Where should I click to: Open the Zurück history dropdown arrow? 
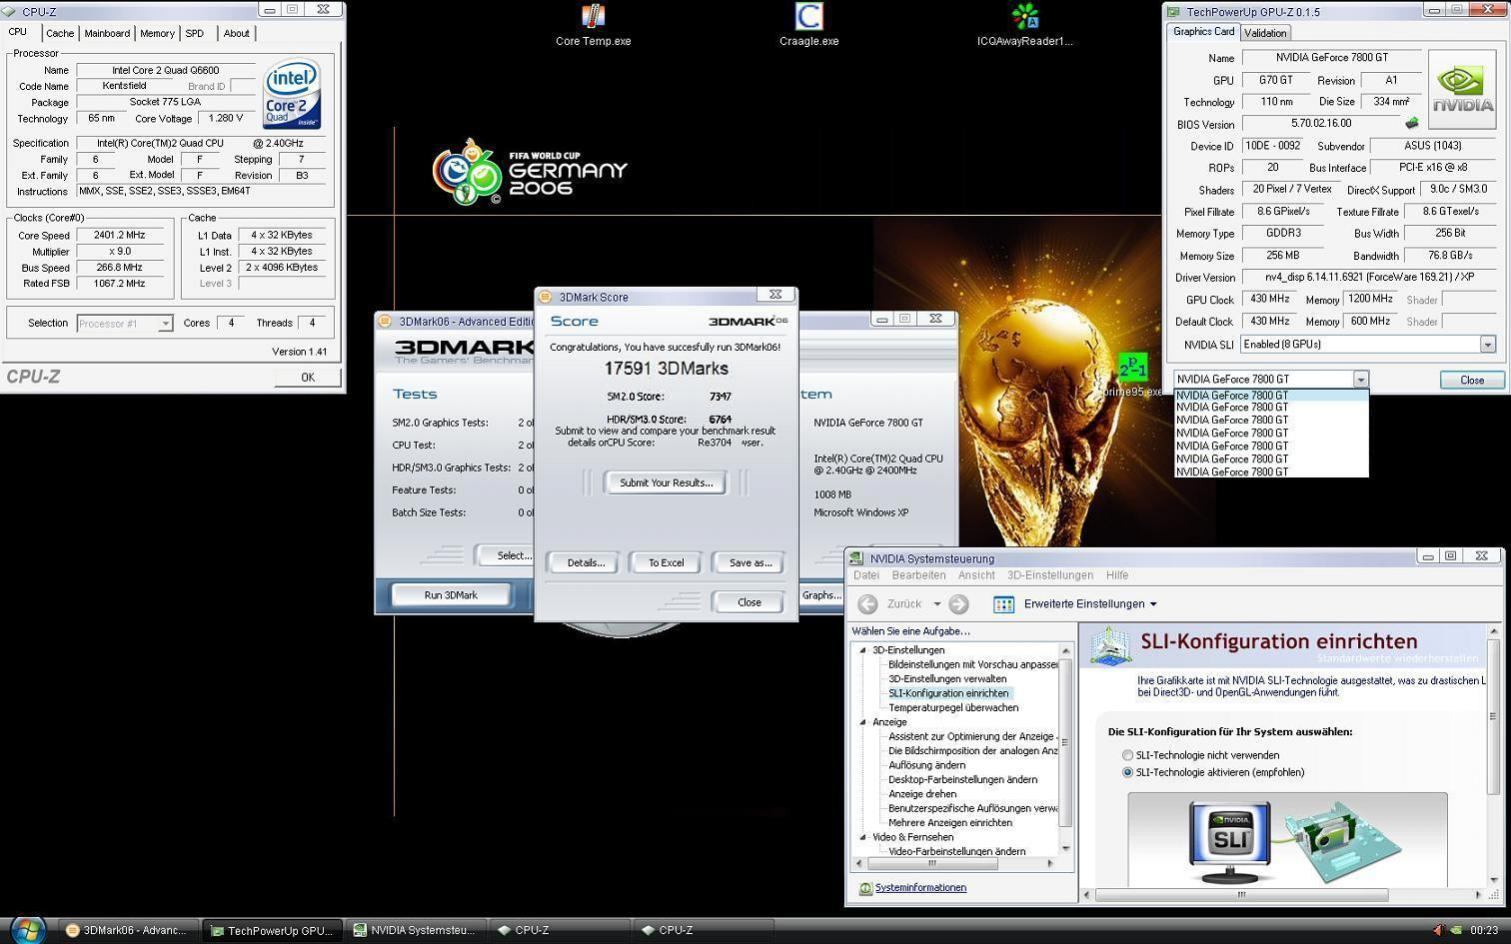point(937,604)
